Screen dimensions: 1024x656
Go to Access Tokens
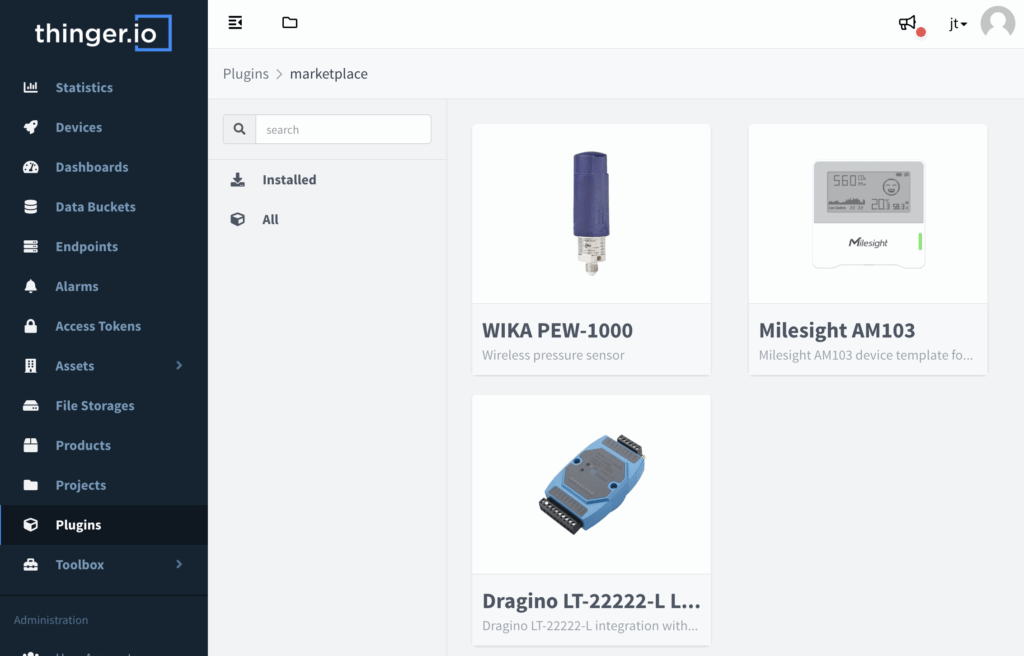(98, 326)
